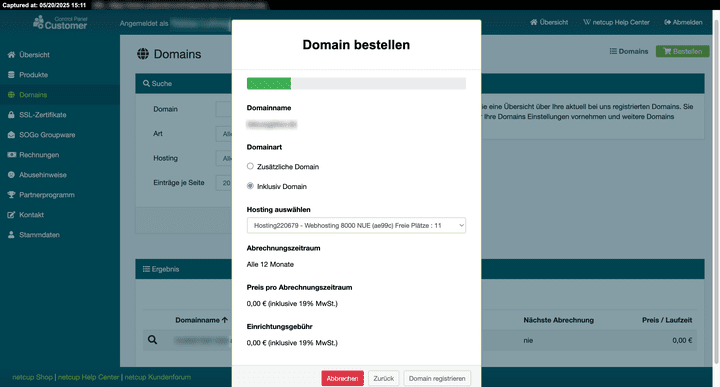Click the SOGo Groupware envelope icon
This screenshot has width=720, height=387.
(x=11, y=135)
